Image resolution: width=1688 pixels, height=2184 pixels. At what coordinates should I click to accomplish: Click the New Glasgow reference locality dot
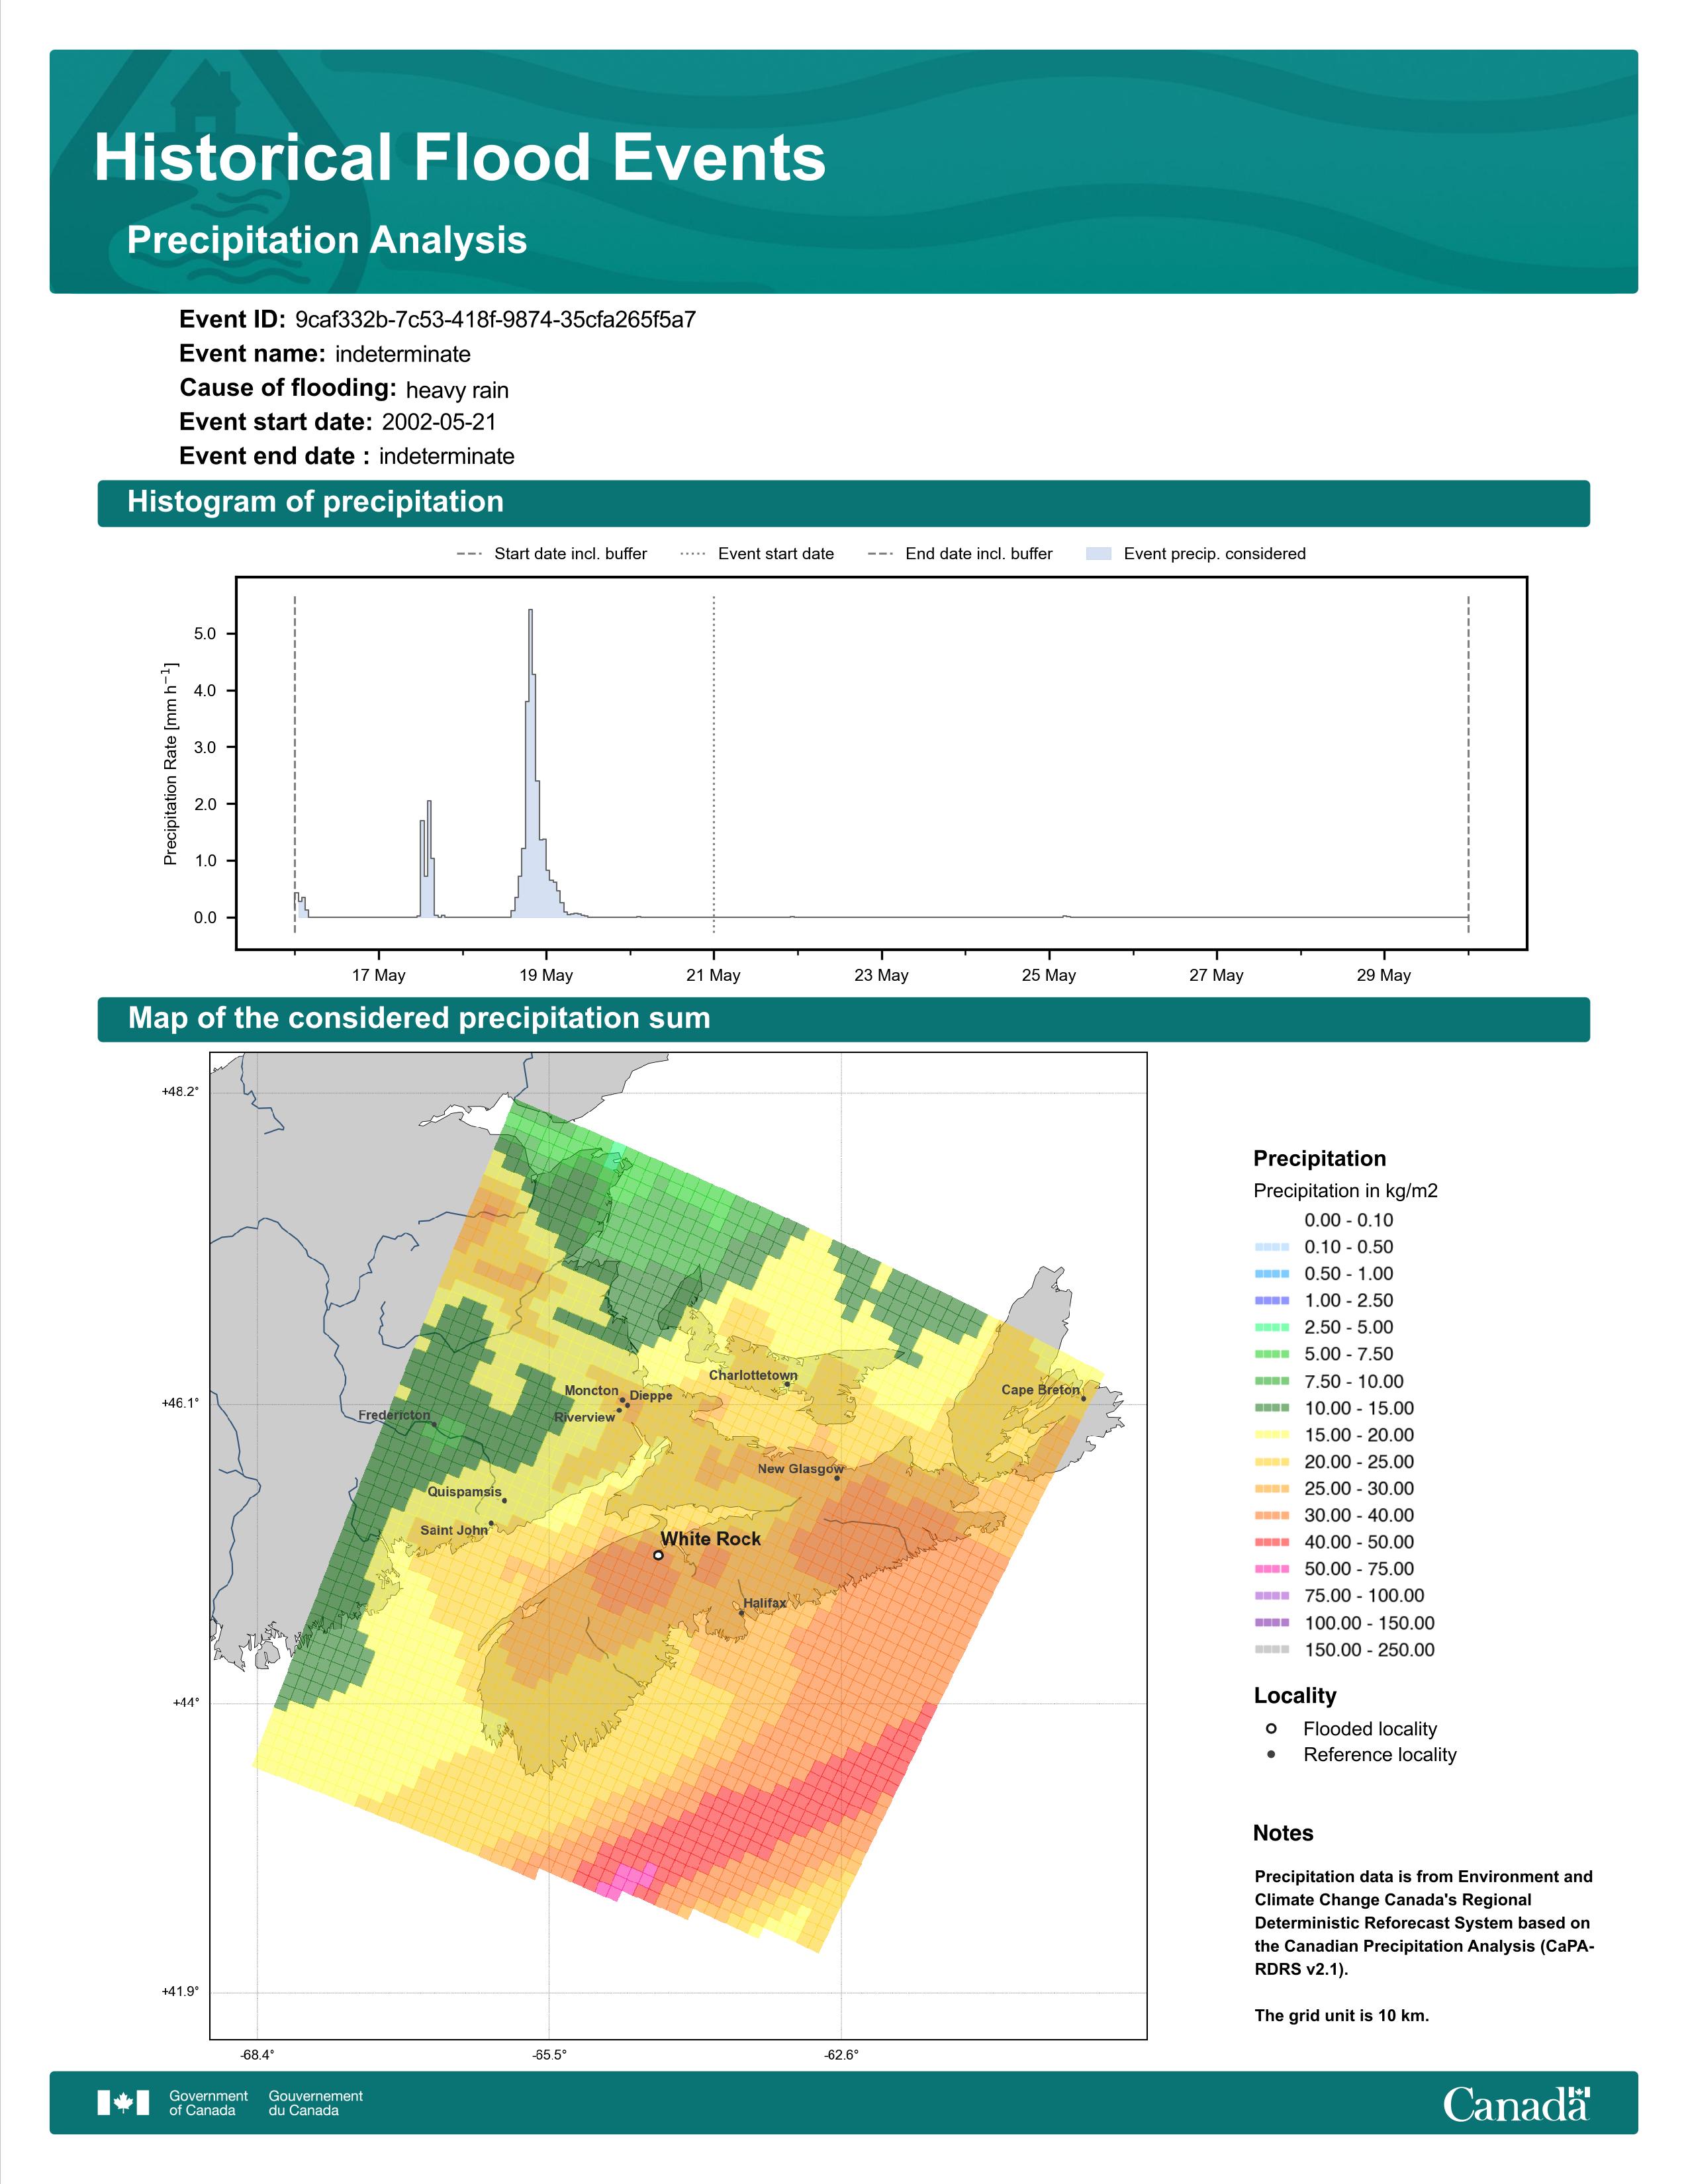(837, 1478)
